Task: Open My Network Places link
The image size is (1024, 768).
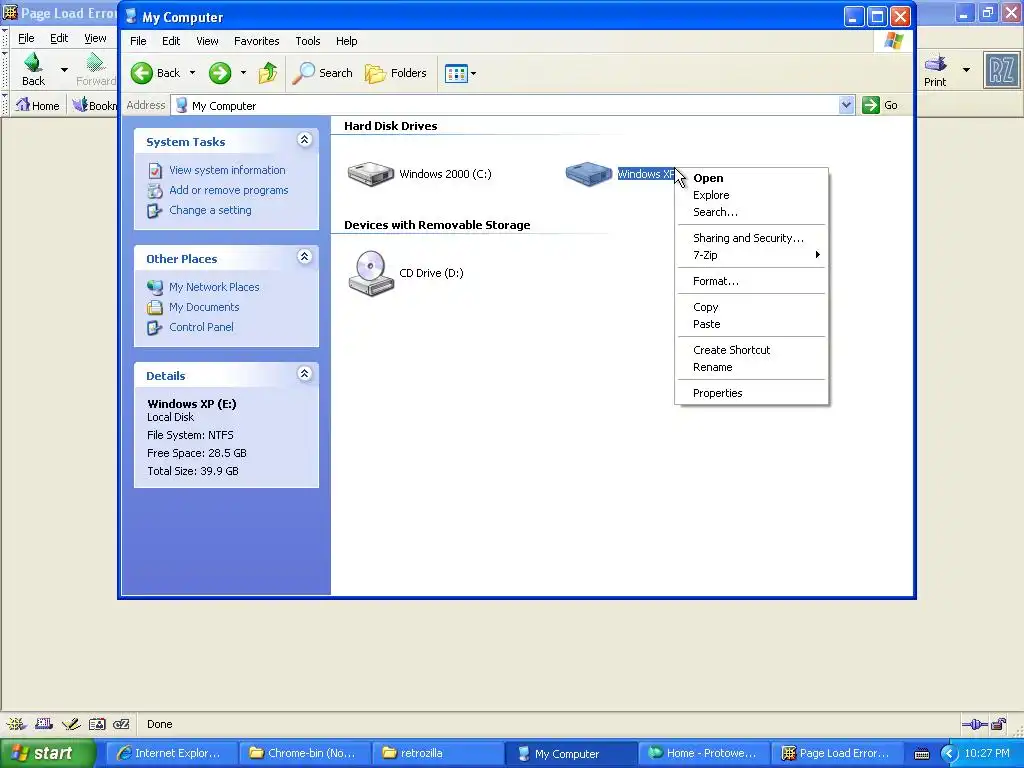Action: [x=214, y=287]
